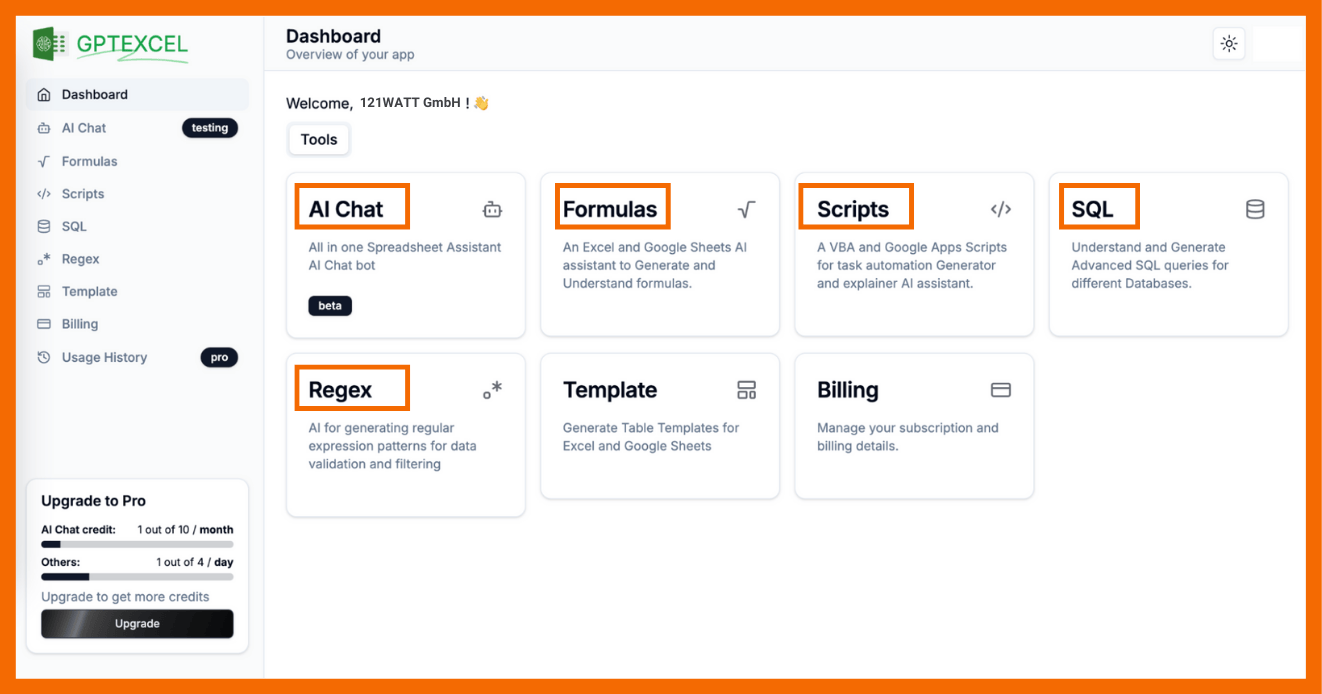Click the credit card icon on Billing card

pyautogui.click(x=1001, y=390)
